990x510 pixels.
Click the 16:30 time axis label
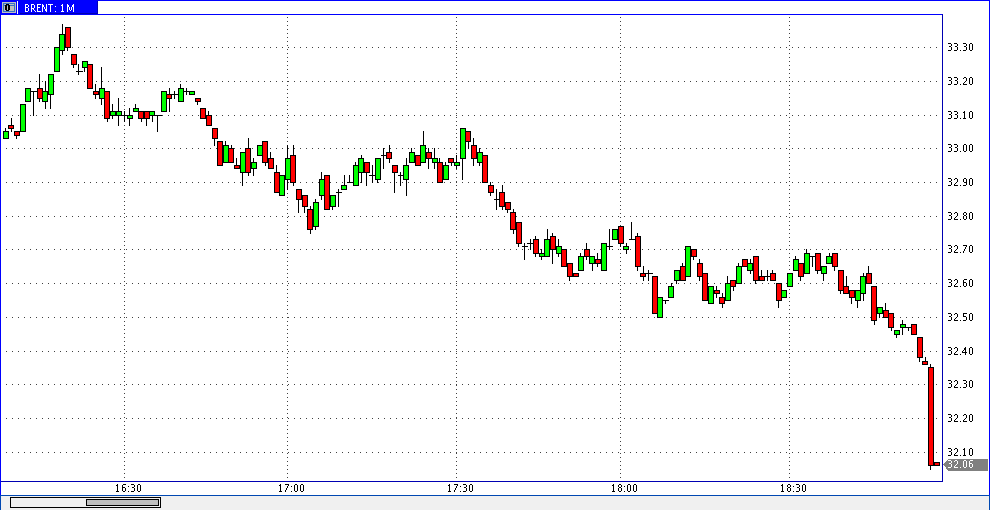(129, 489)
